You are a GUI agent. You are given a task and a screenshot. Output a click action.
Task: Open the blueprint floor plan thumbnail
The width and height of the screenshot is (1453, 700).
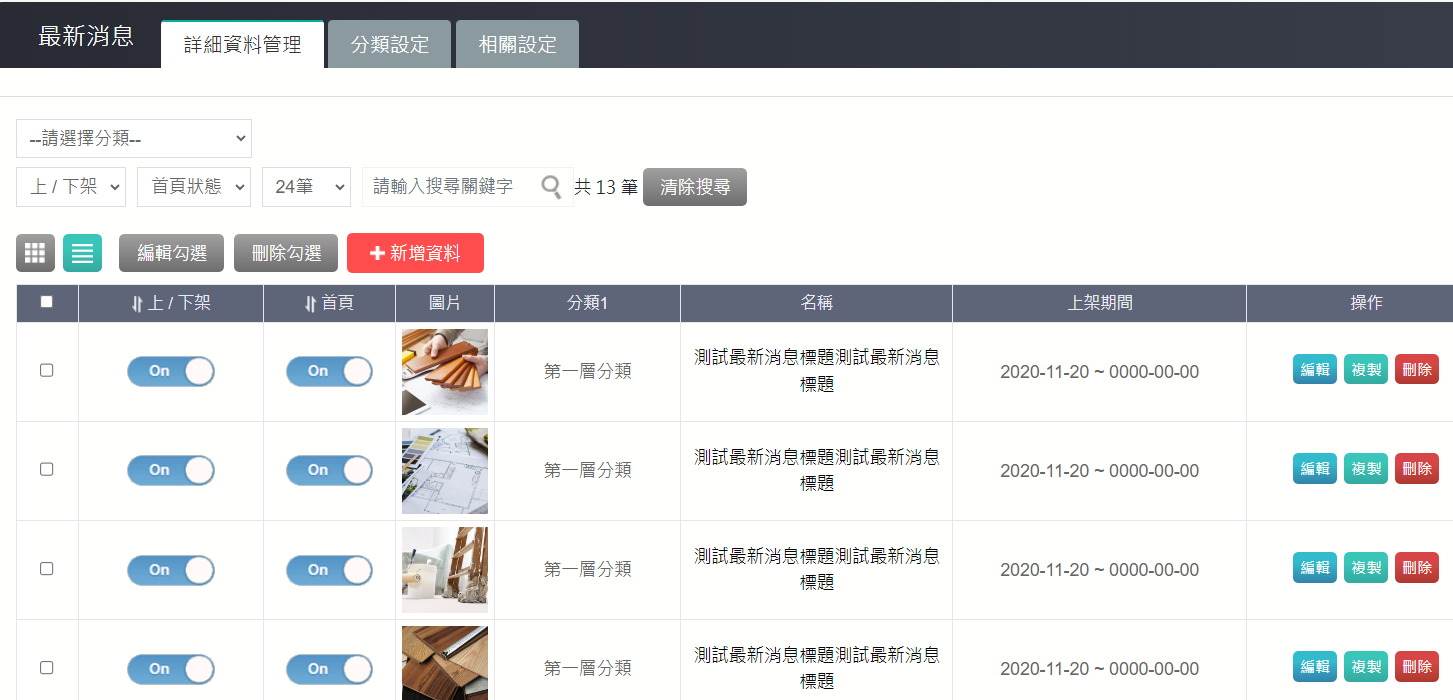click(x=445, y=471)
